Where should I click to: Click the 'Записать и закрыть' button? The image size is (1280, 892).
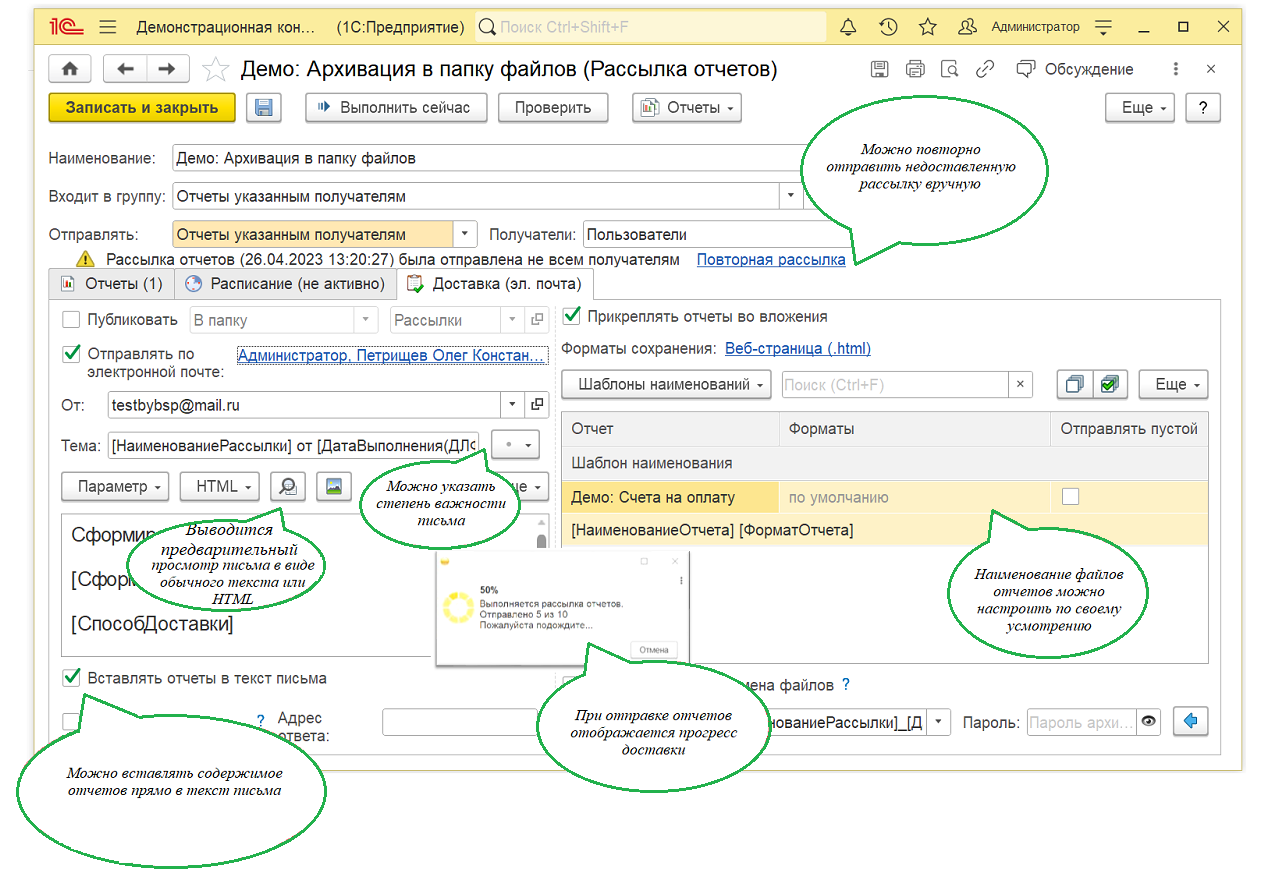pos(141,108)
